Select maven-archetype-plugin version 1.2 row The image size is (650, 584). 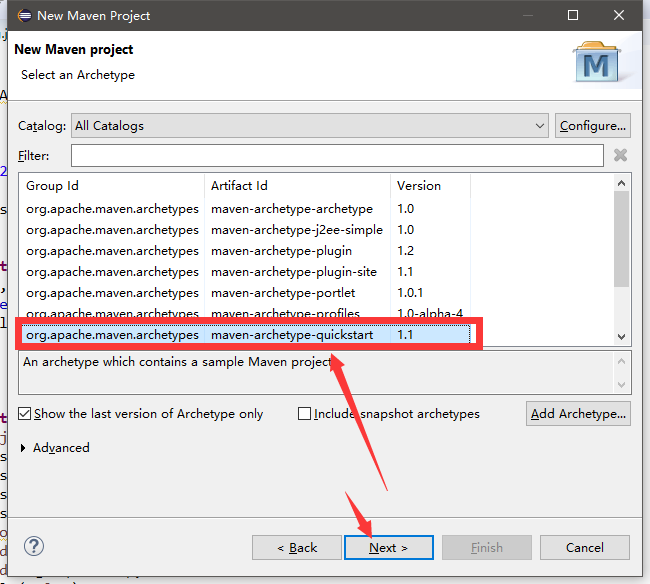(245, 251)
